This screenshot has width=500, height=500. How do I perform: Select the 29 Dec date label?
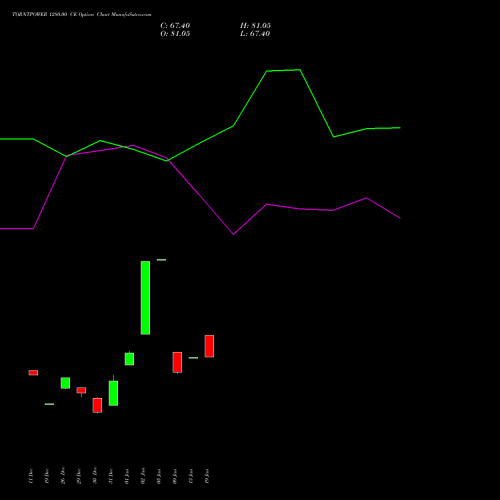(x=79, y=476)
